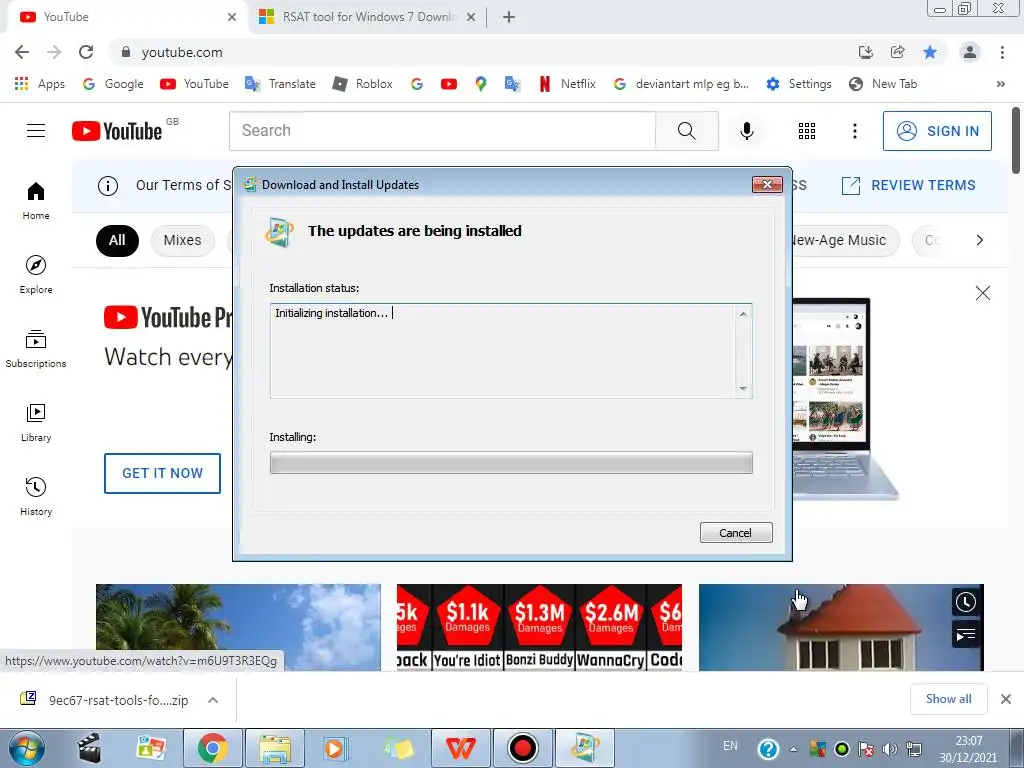The height and width of the screenshot is (768, 1024).
Task: Click the YouTube search magnifier button
Action: [x=686, y=131]
